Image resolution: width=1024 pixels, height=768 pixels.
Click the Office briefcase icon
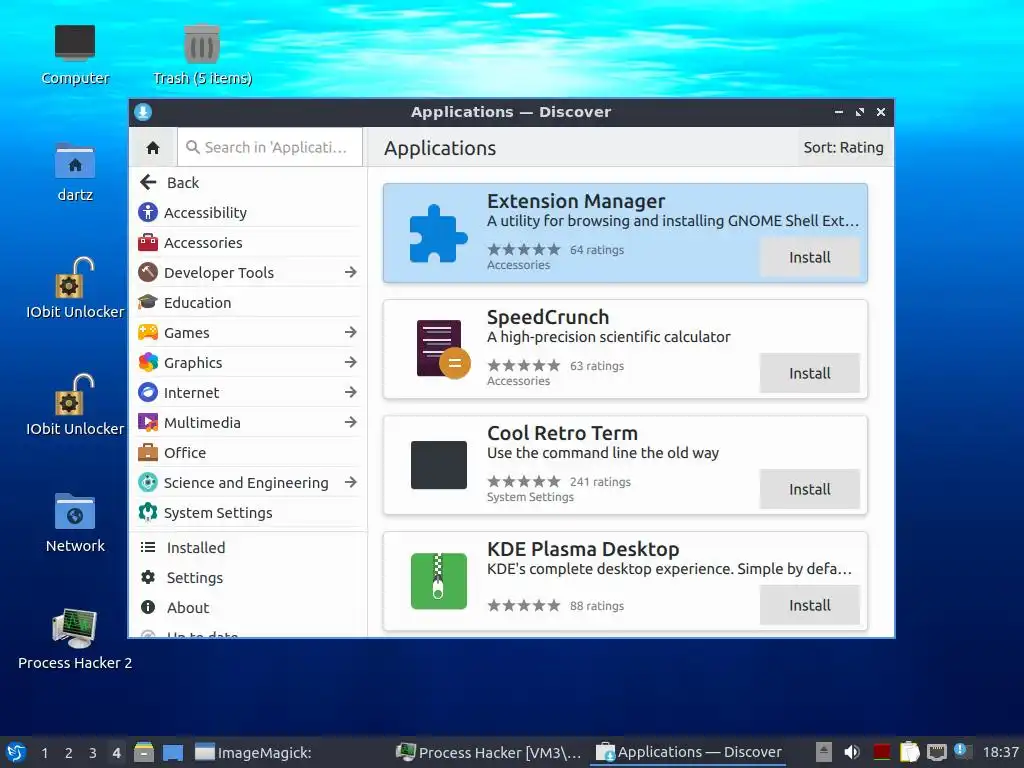(x=148, y=453)
